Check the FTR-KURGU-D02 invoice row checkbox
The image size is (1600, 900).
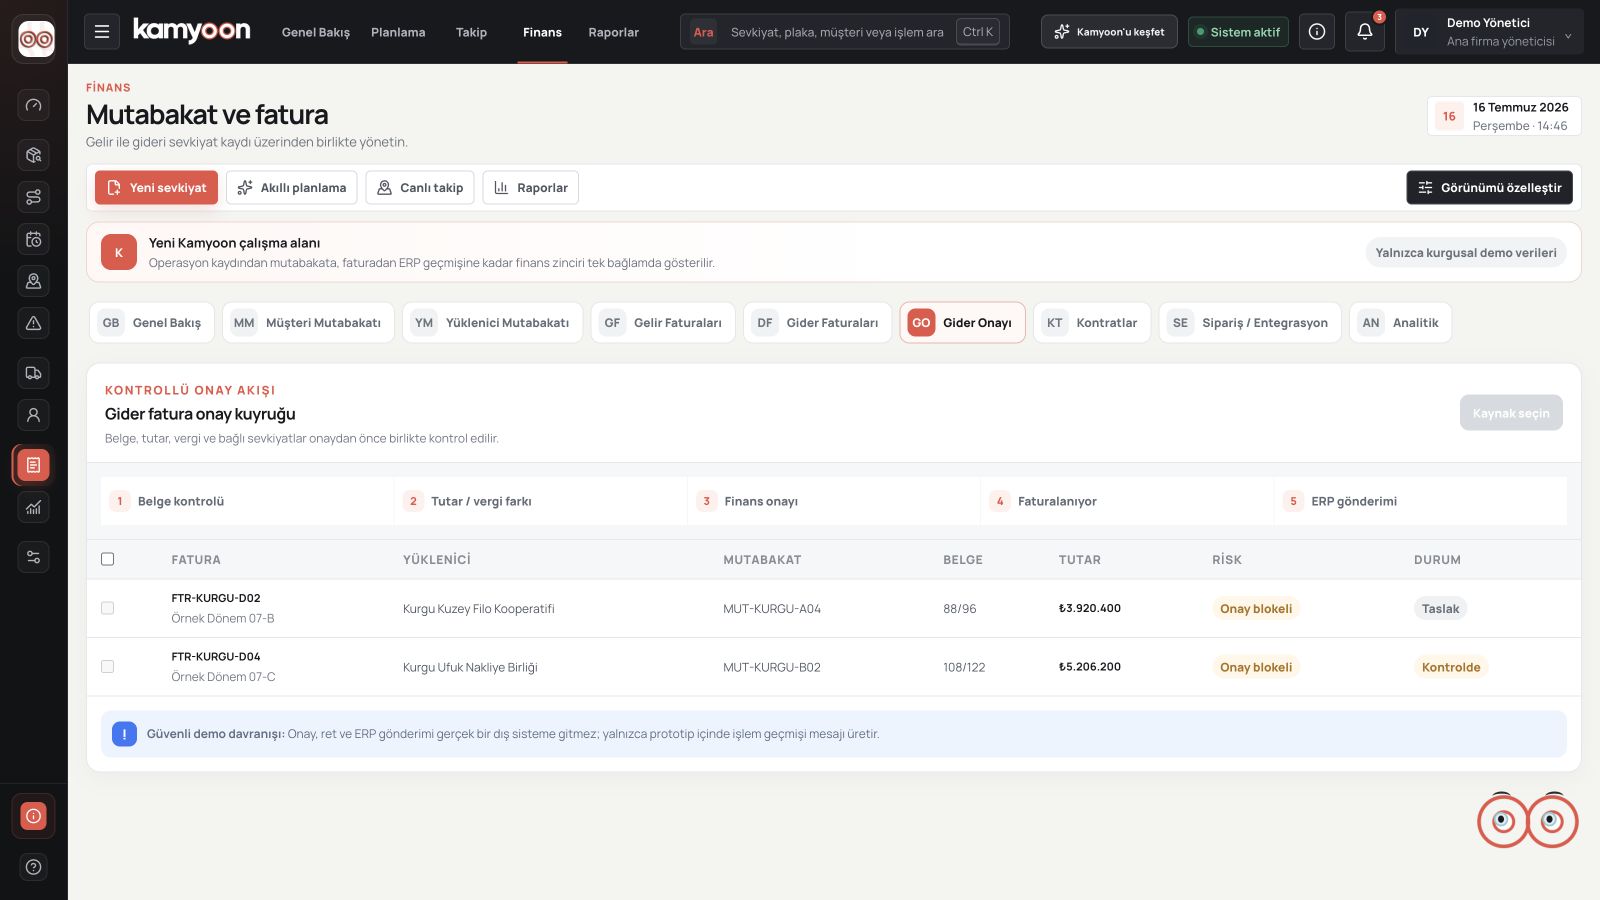pyautogui.click(x=108, y=608)
